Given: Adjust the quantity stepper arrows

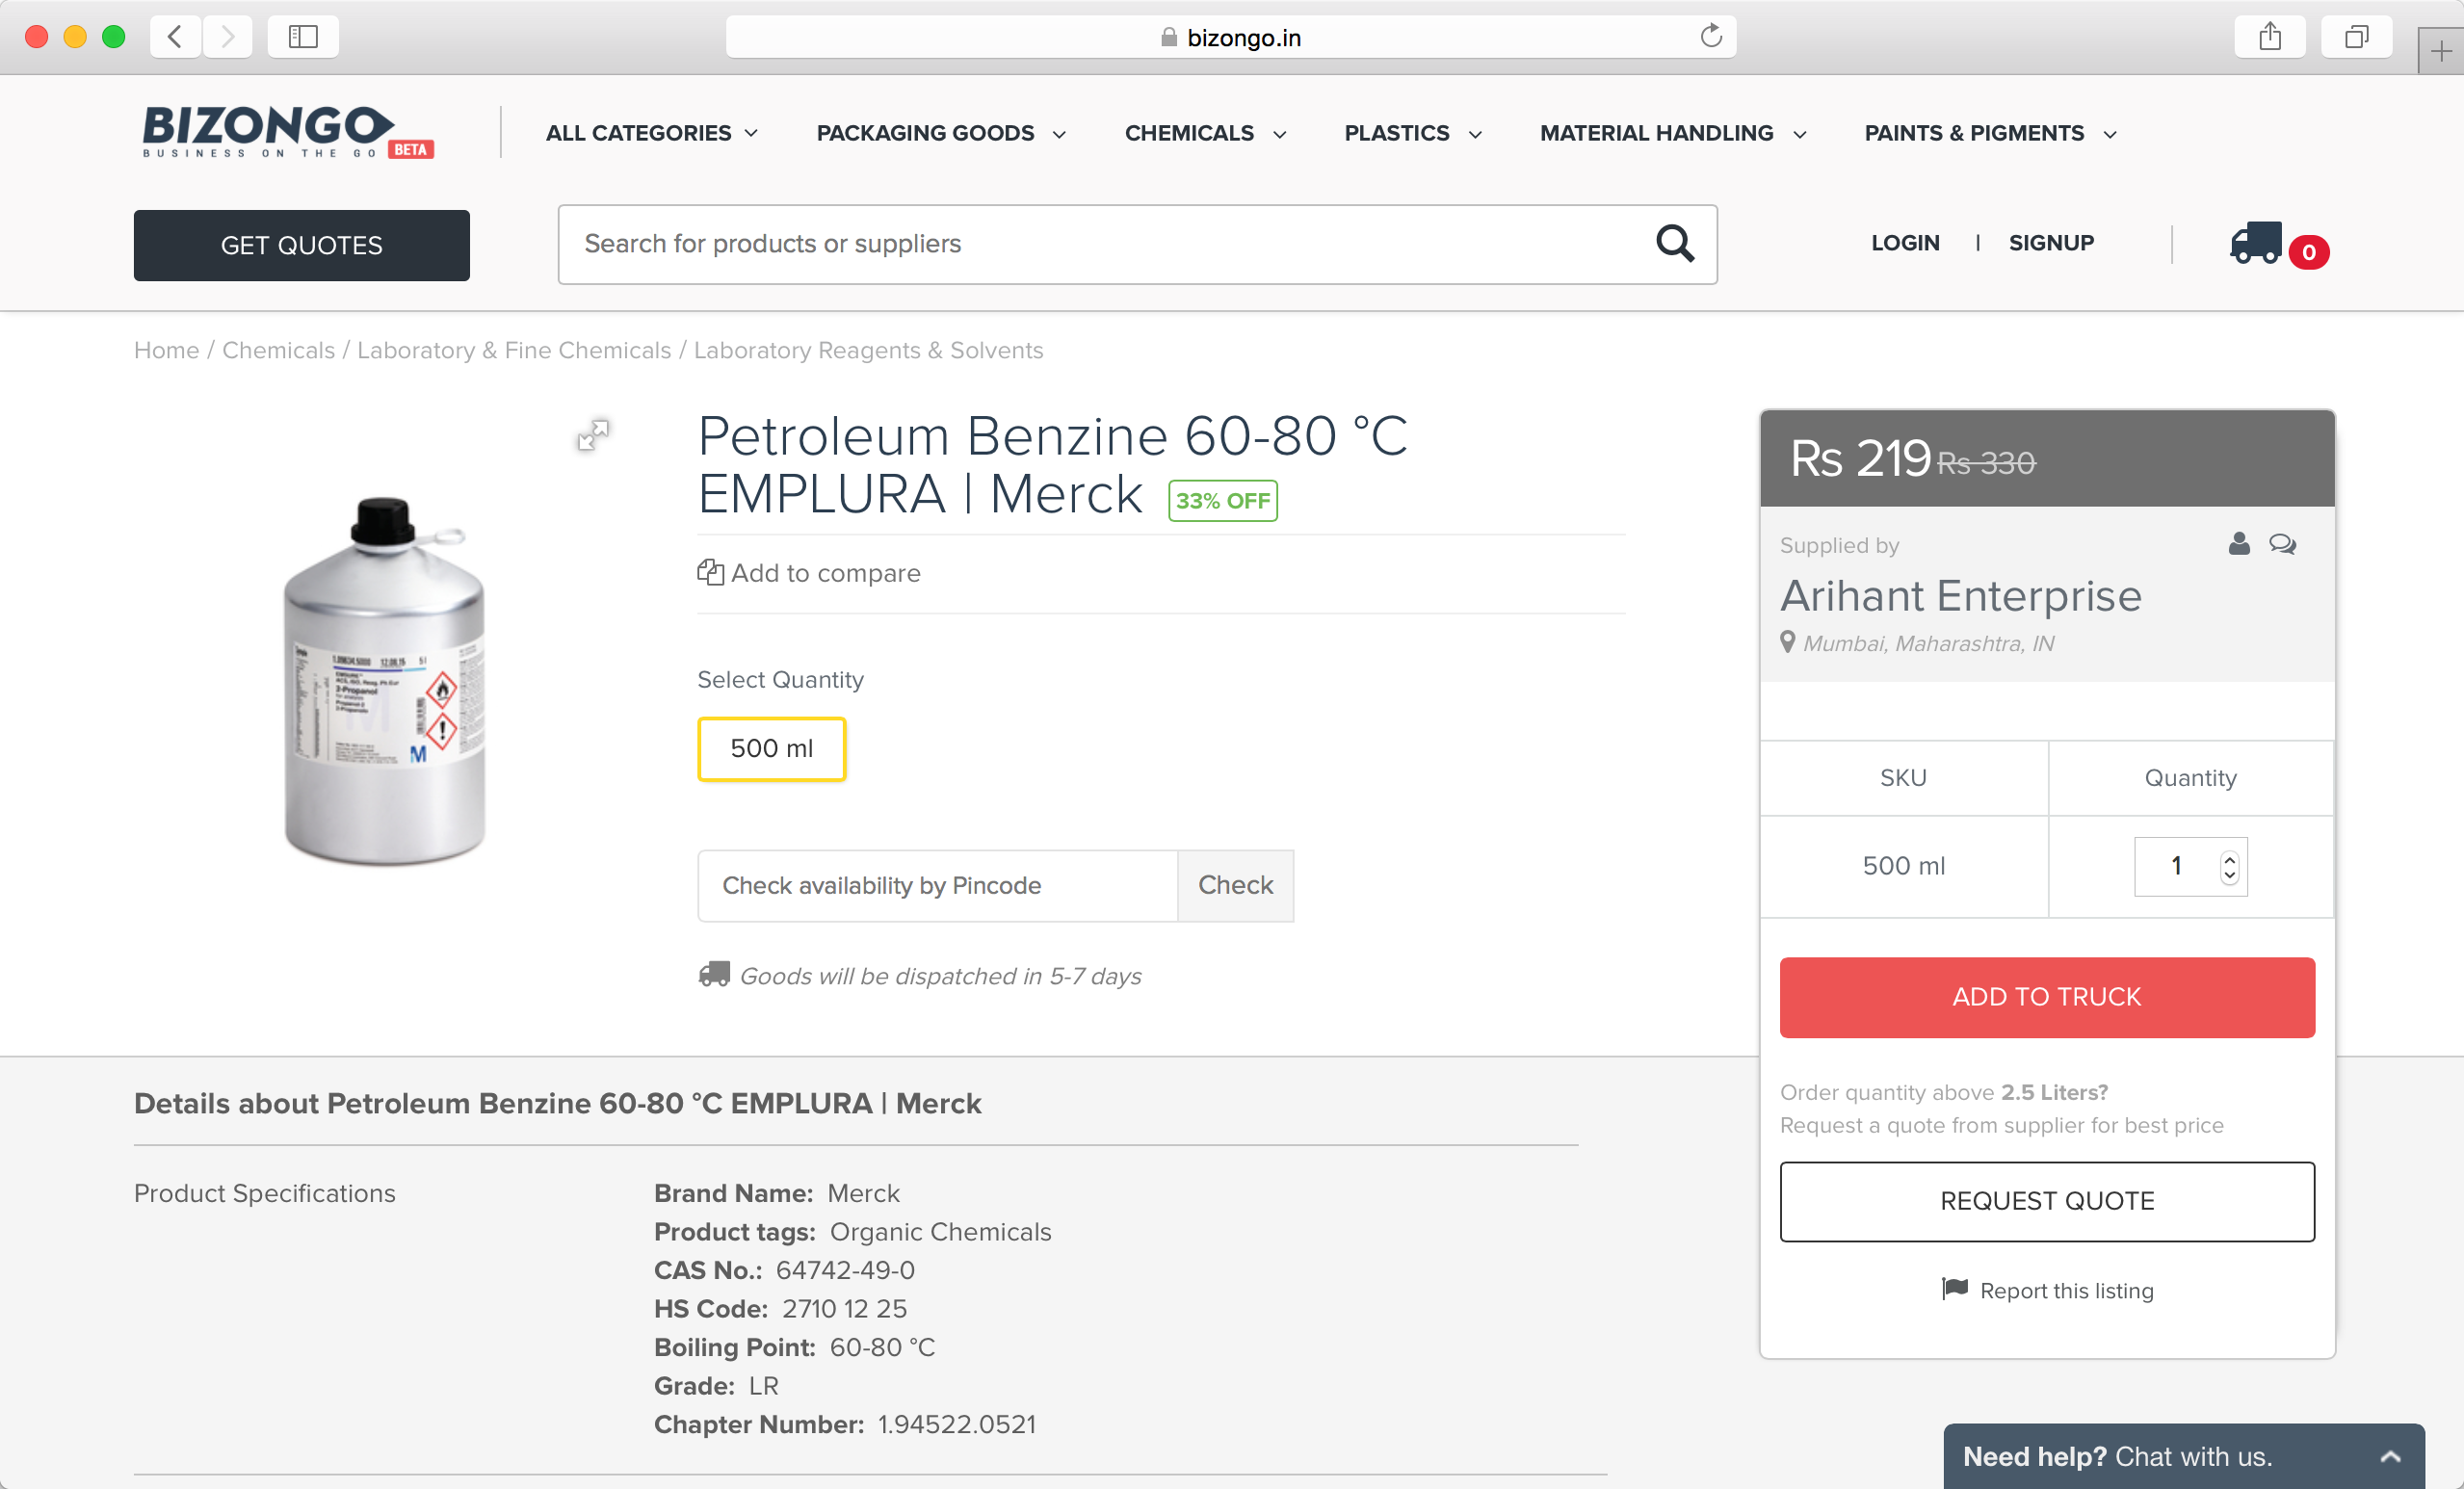Looking at the screenshot, I should click(x=2229, y=866).
